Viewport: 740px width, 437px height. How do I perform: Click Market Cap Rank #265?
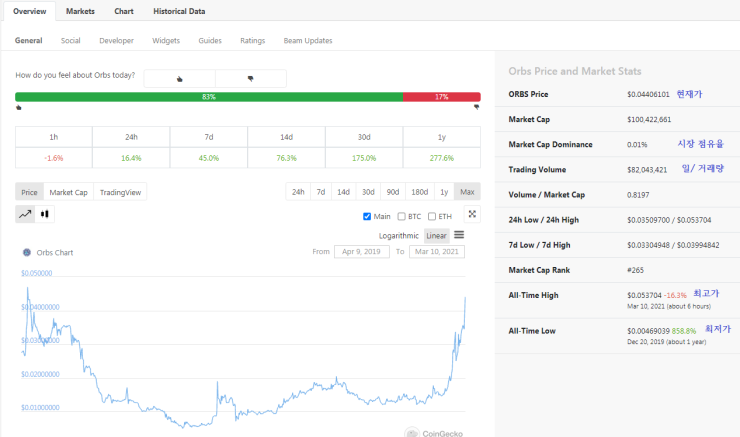point(635,270)
